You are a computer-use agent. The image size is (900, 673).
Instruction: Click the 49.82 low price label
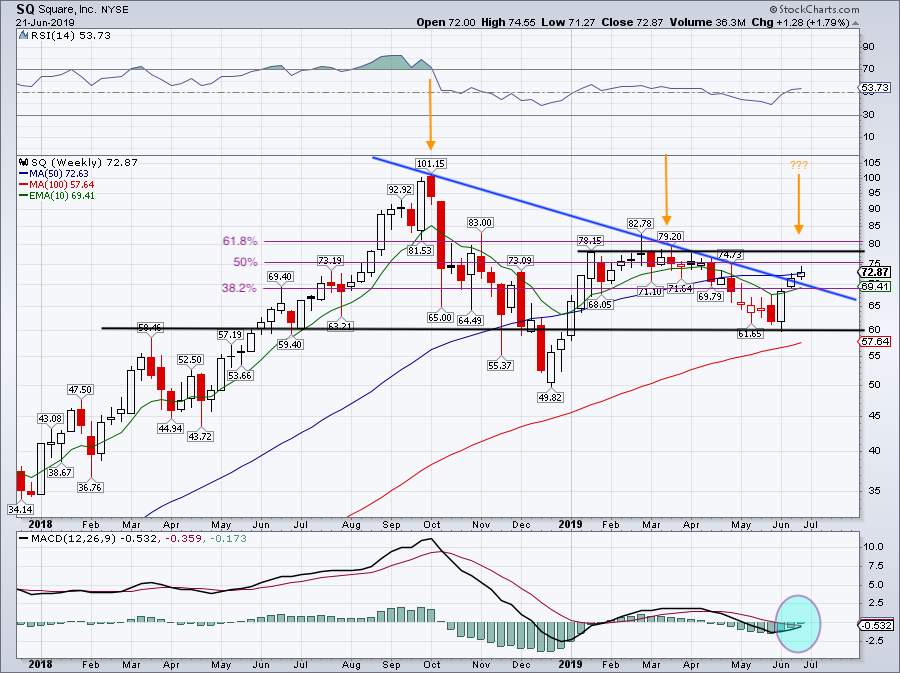(x=550, y=397)
